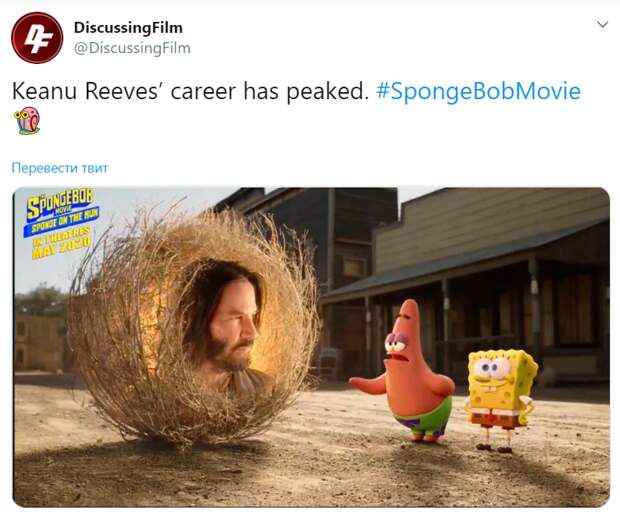Click Patrick's outstretched pointing arm

point(368,385)
